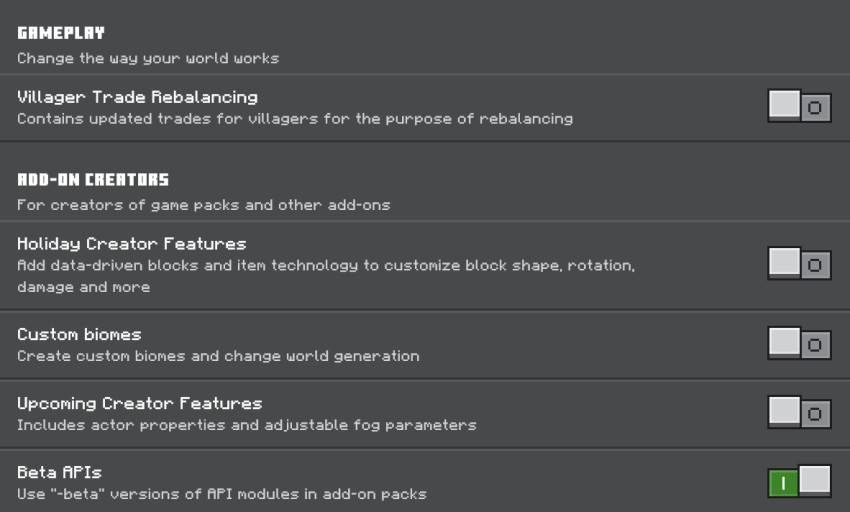The width and height of the screenshot is (850, 512).
Task: Click the Add-On Creators section header
Action: (93, 180)
